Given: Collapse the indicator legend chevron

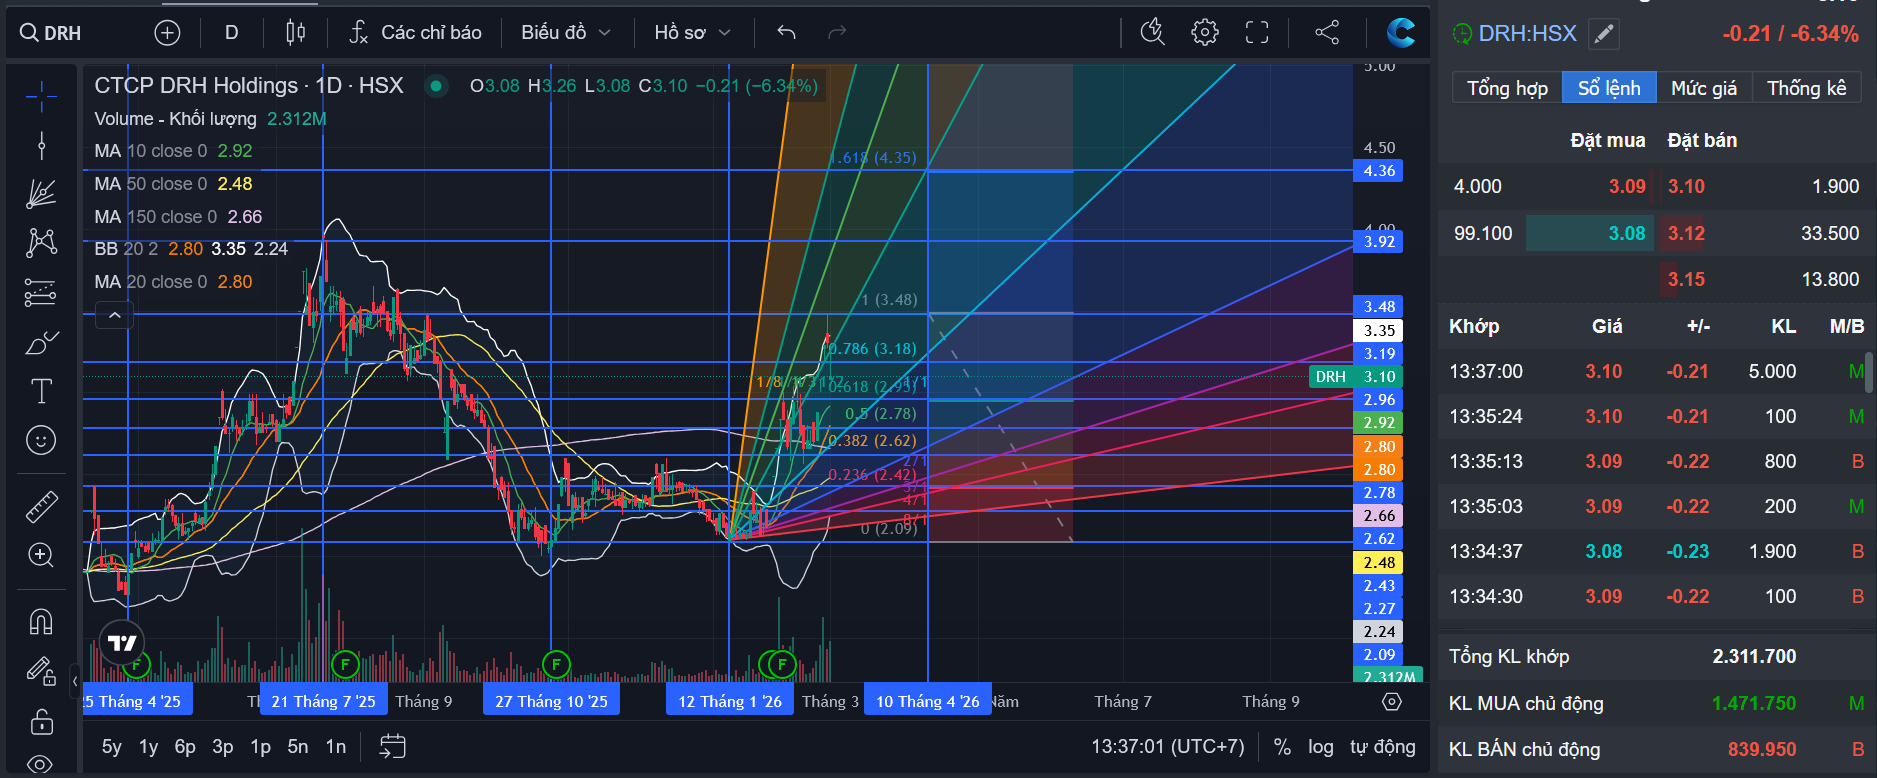Looking at the screenshot, I should [115, 316].
